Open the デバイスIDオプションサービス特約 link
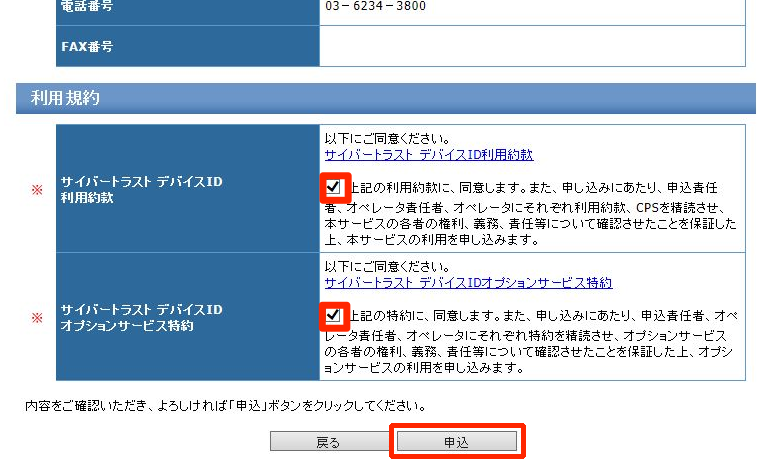The width and height of the screenshot is (775, 460). point(468,284)
